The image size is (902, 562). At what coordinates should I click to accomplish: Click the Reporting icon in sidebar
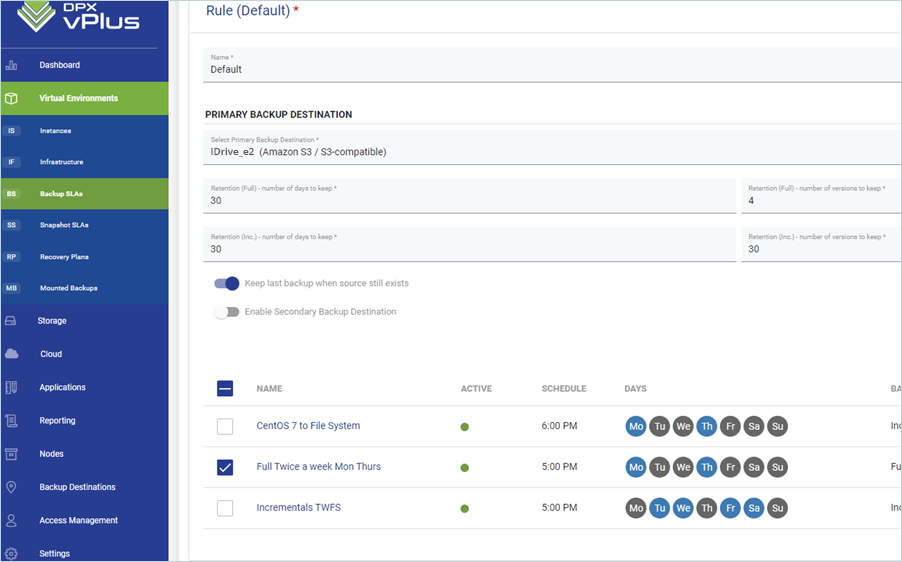12,421
